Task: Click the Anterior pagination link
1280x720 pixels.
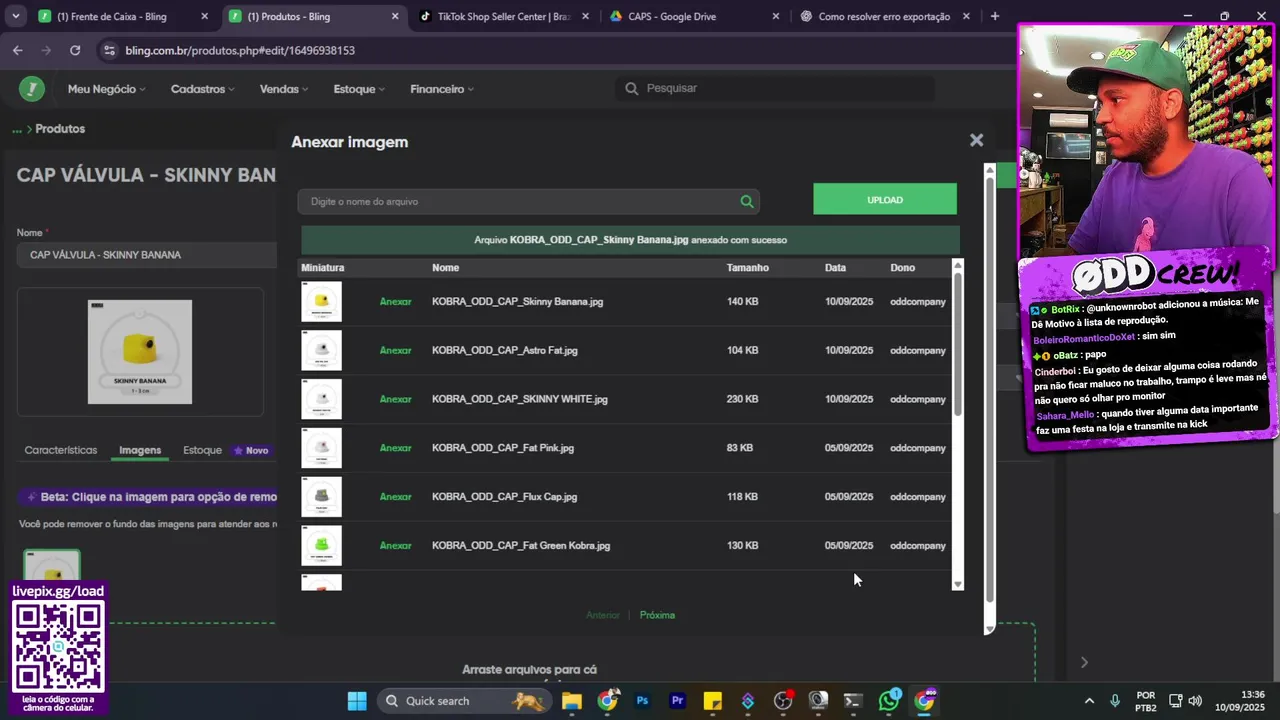Action: point(603,615)
